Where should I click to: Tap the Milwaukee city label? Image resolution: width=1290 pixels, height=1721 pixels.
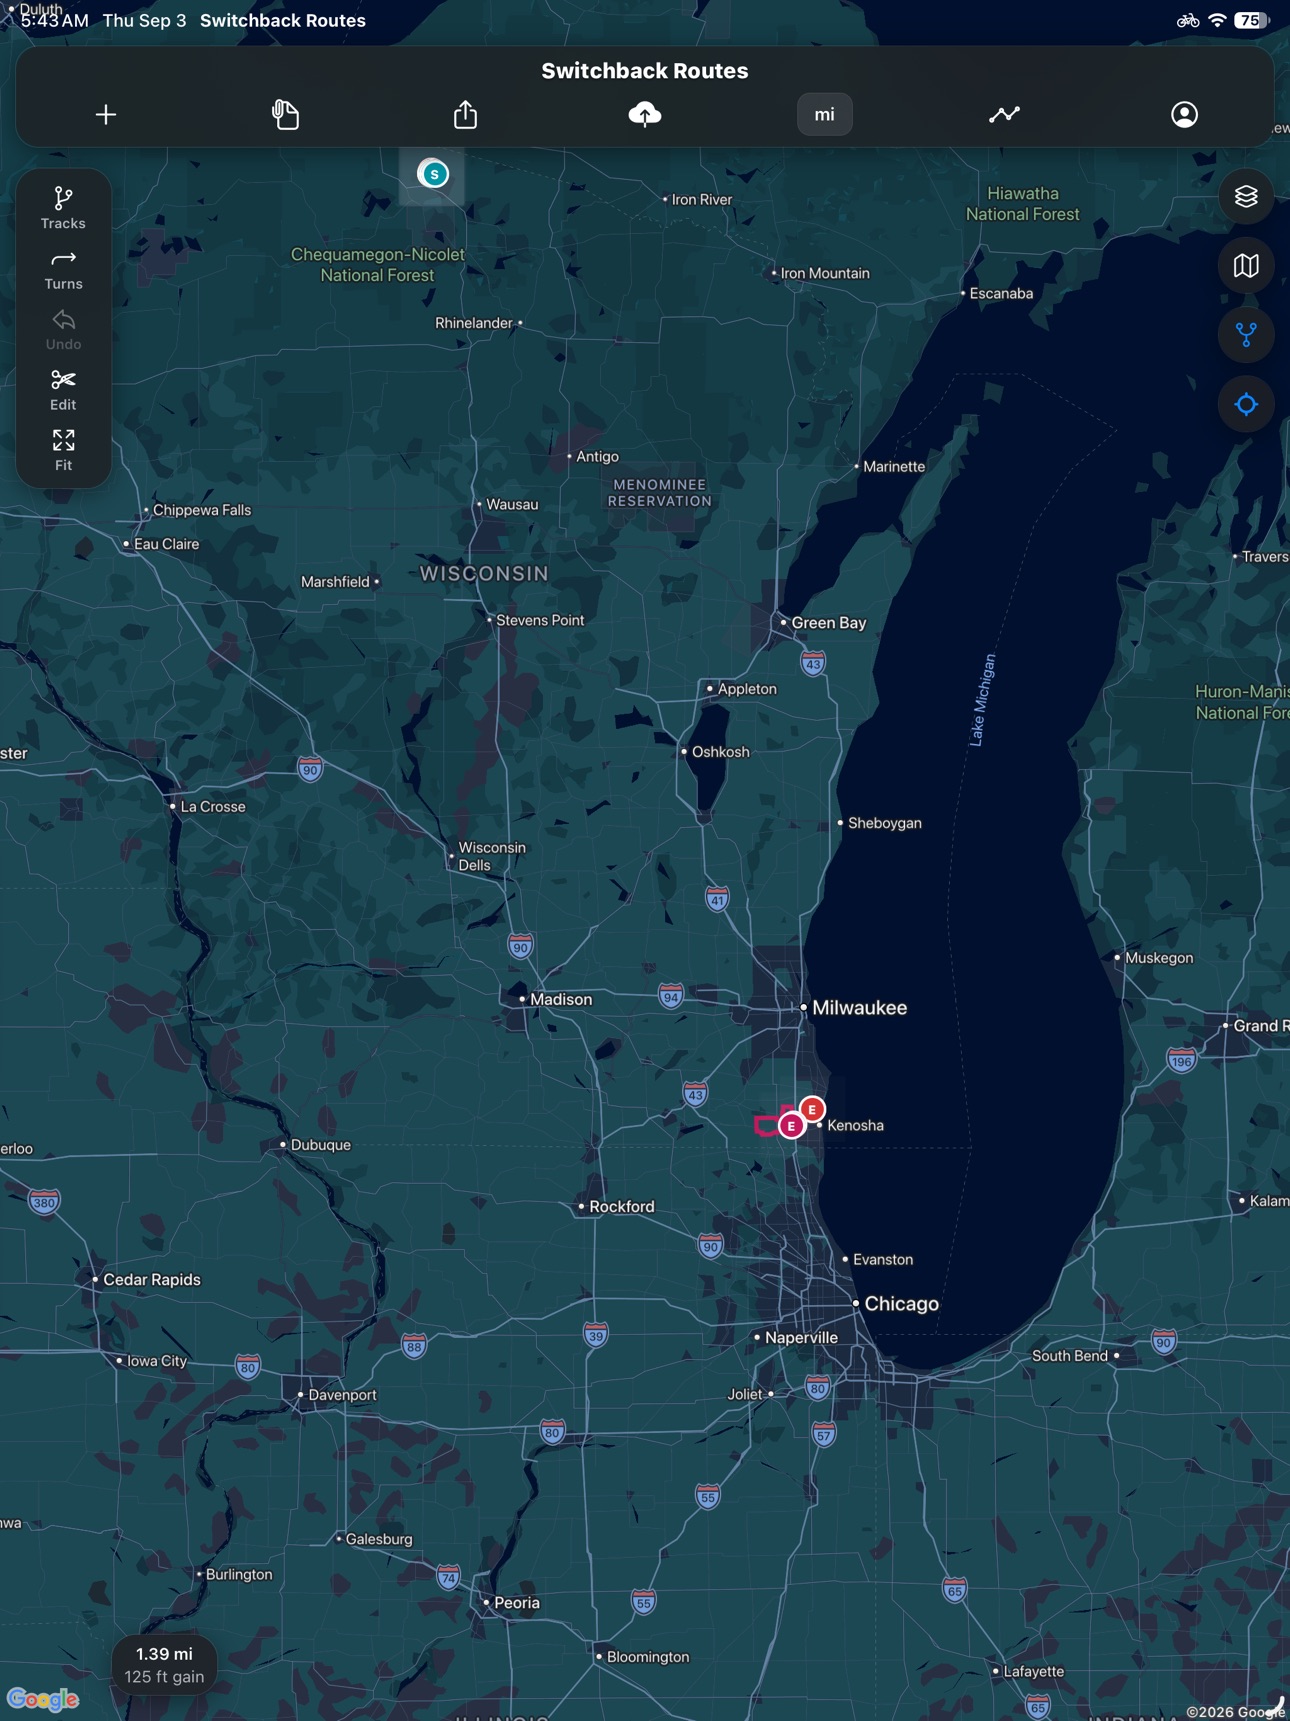tap(859, 1008)
